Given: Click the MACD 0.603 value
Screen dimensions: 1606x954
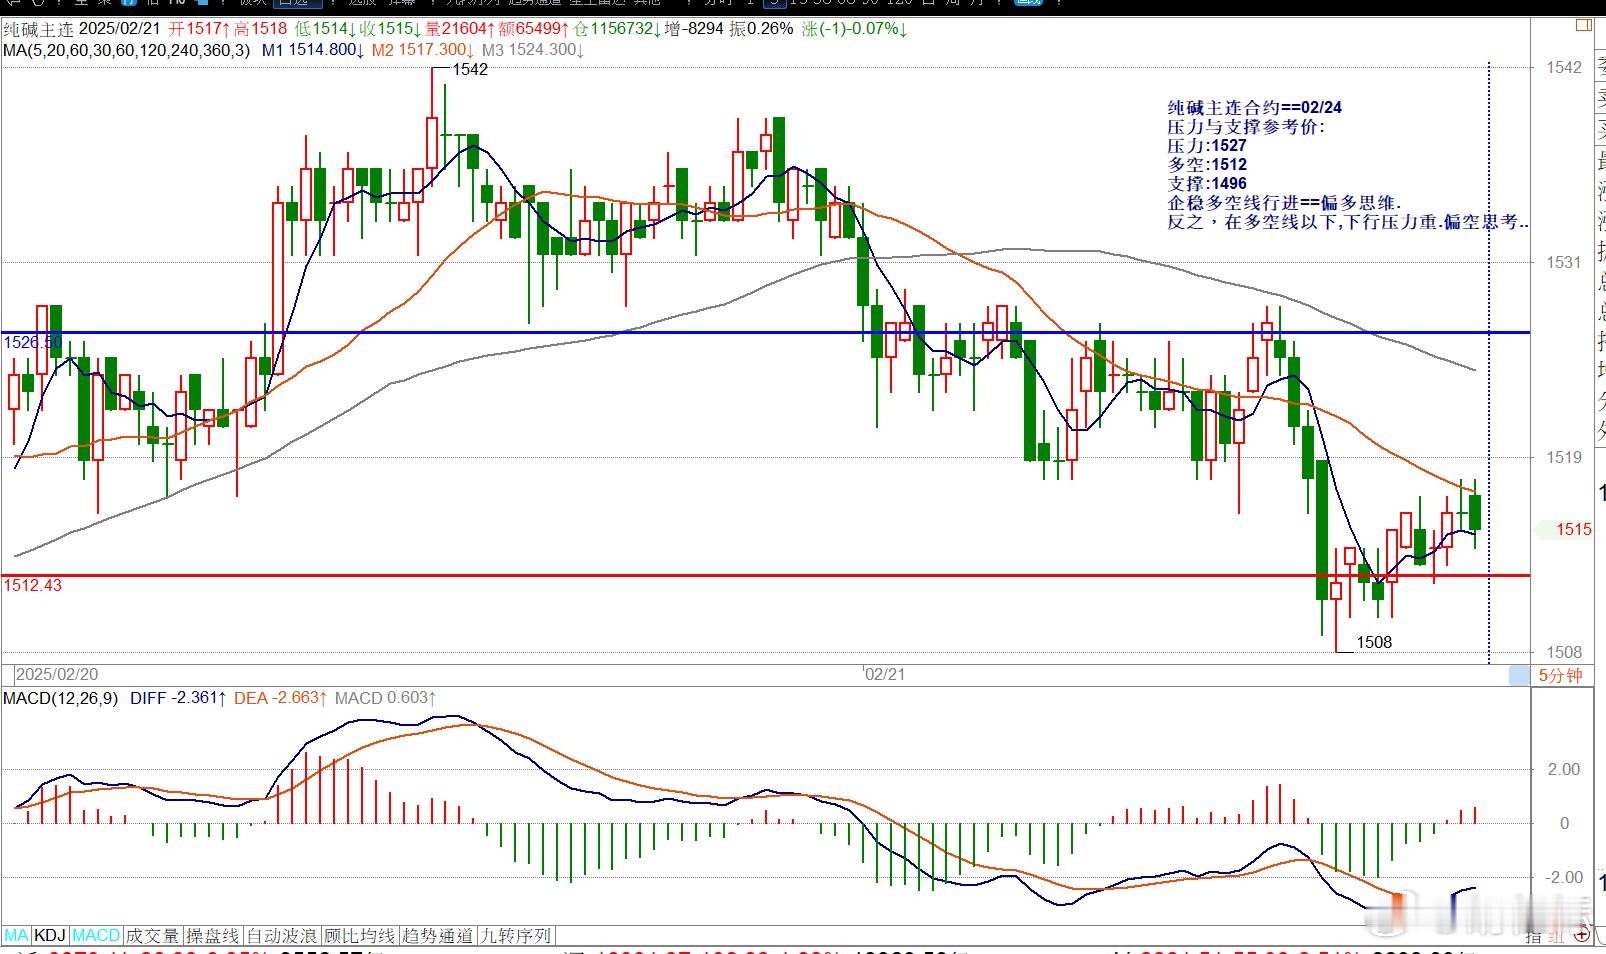Looking at the screenshot, I should [x=385, y=698].
